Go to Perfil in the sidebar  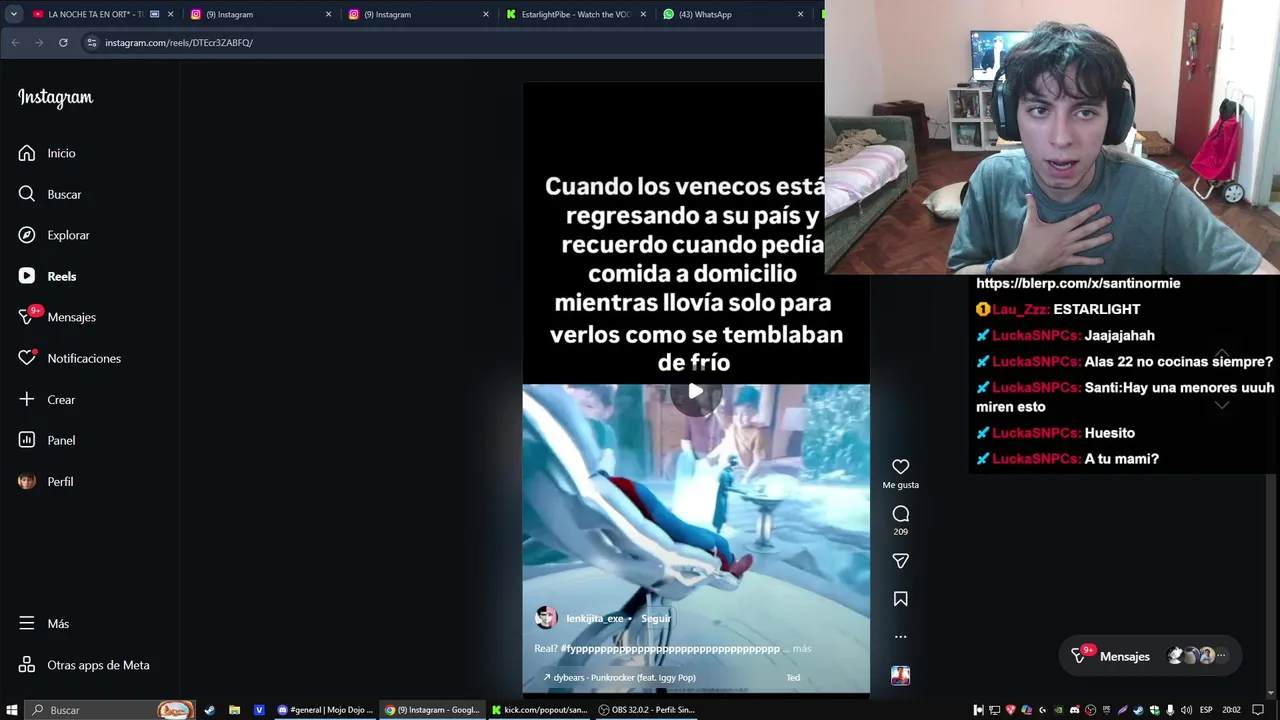pyautogui.click(x=46, y=481)
